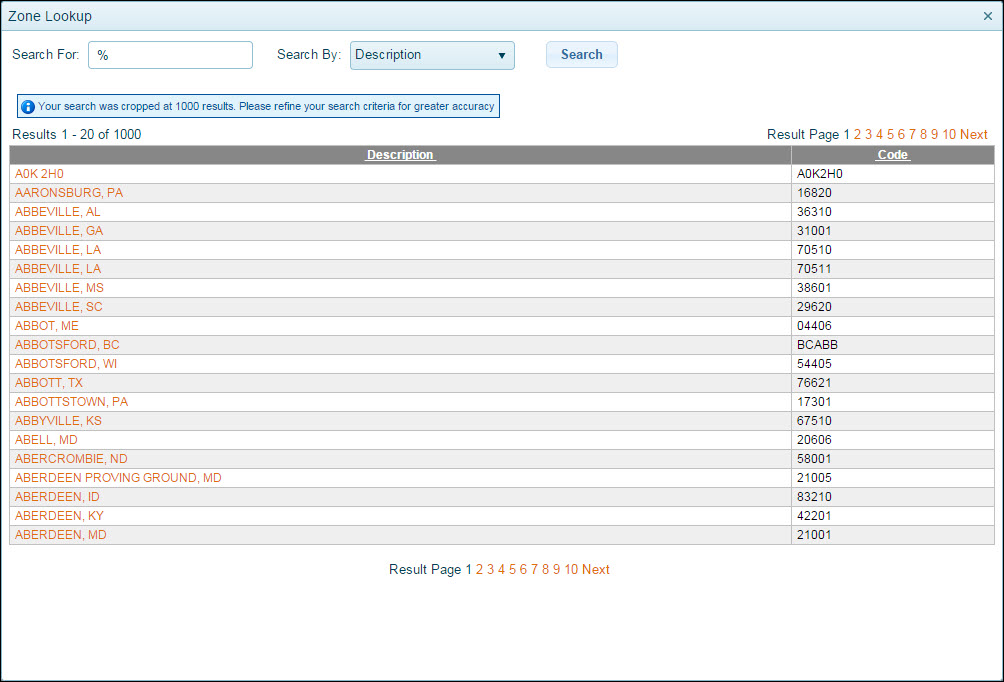Screen dimensions: 1004x682
Task: Click Next in the bottom pagination
Action: coord(596,569)
